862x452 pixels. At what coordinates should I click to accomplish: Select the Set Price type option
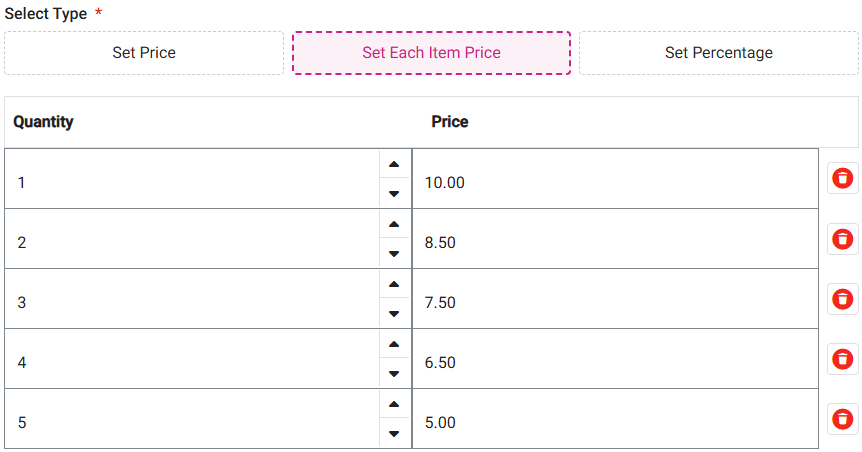[x=144, y=53]
